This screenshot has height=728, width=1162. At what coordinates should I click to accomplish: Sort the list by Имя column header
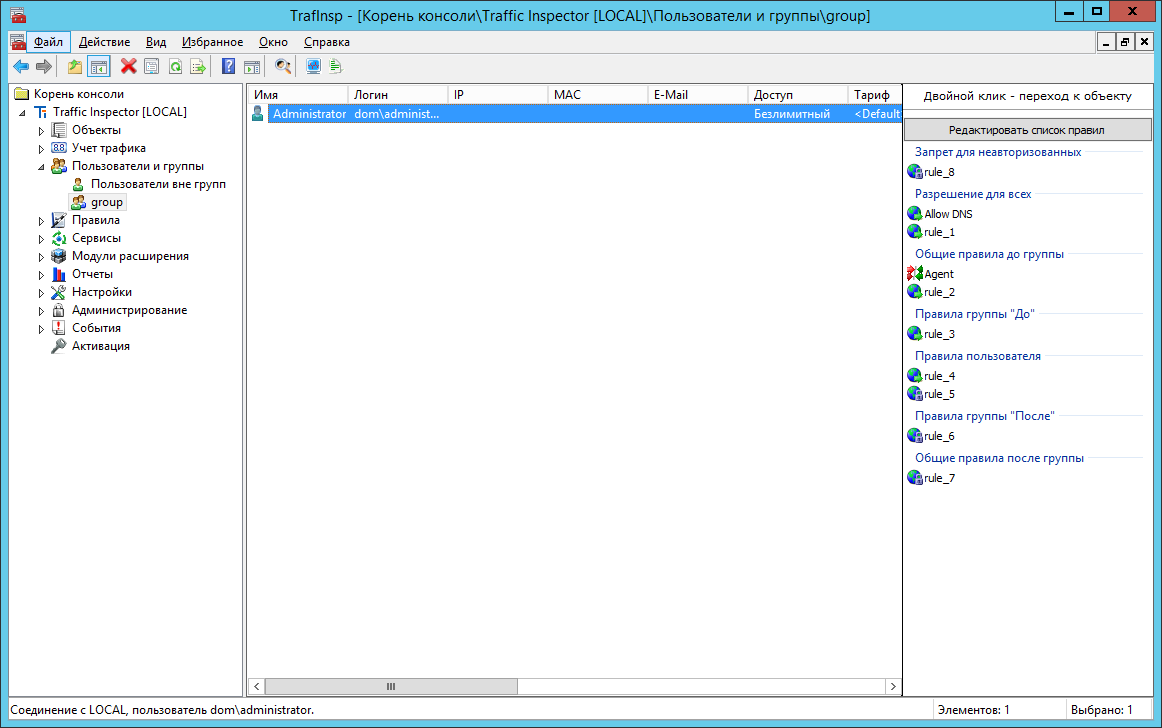(298, 95)
